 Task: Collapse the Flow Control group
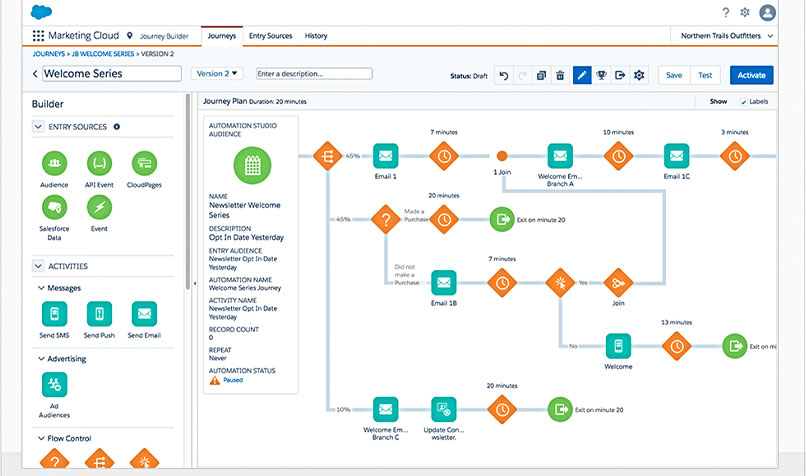click(x=41, y=438)
